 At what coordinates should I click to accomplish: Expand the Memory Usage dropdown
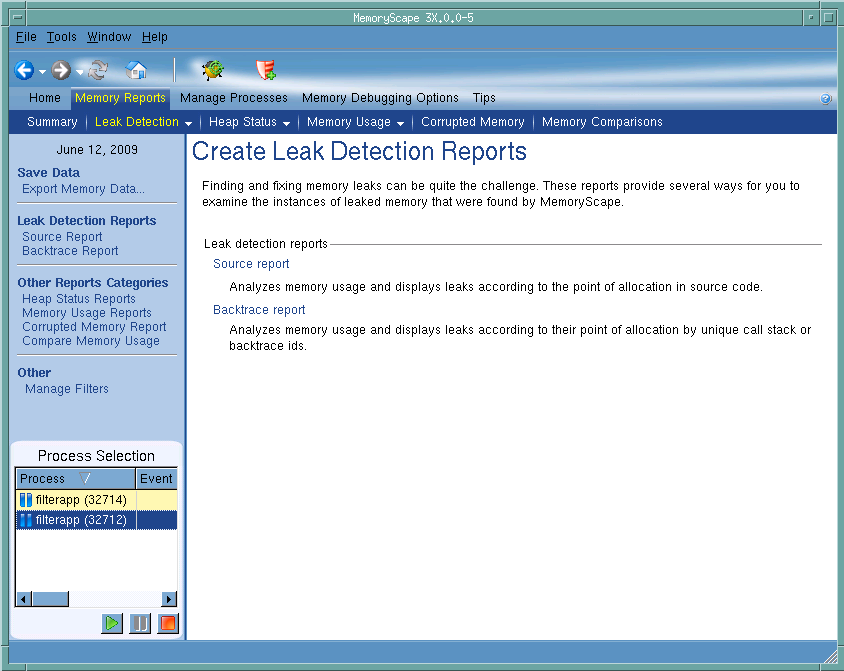point(400,123)
